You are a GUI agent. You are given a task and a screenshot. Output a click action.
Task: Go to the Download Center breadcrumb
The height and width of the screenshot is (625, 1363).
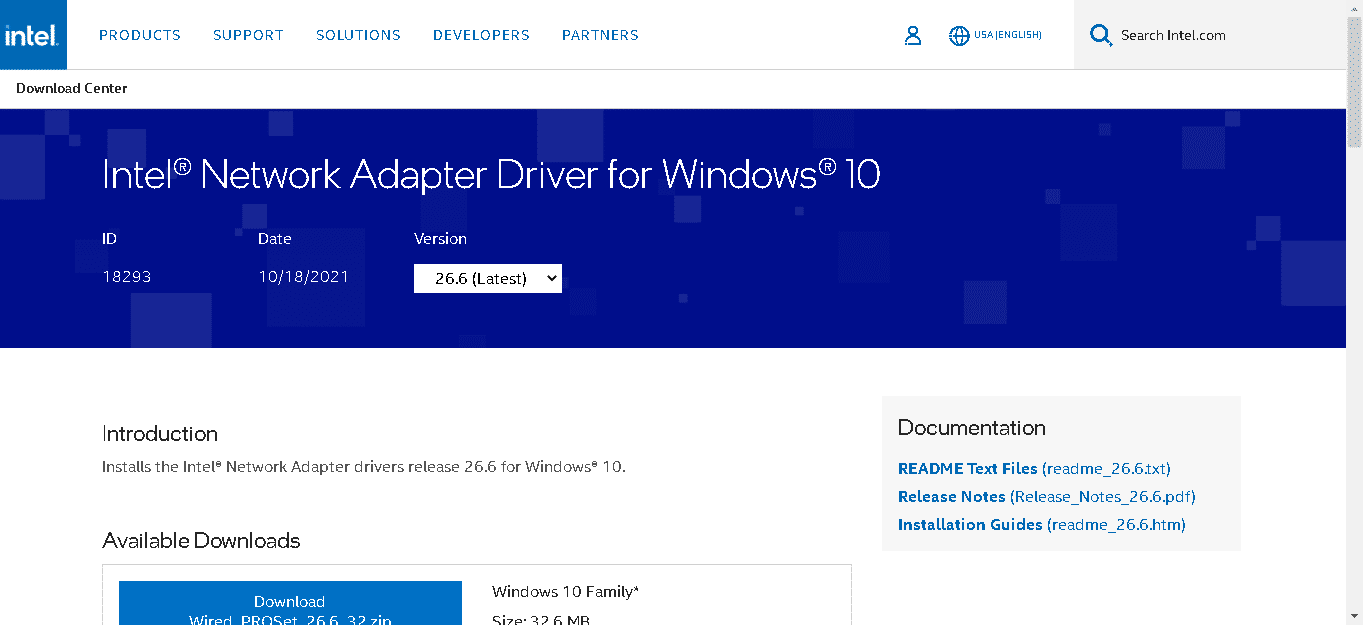(72, 88)
